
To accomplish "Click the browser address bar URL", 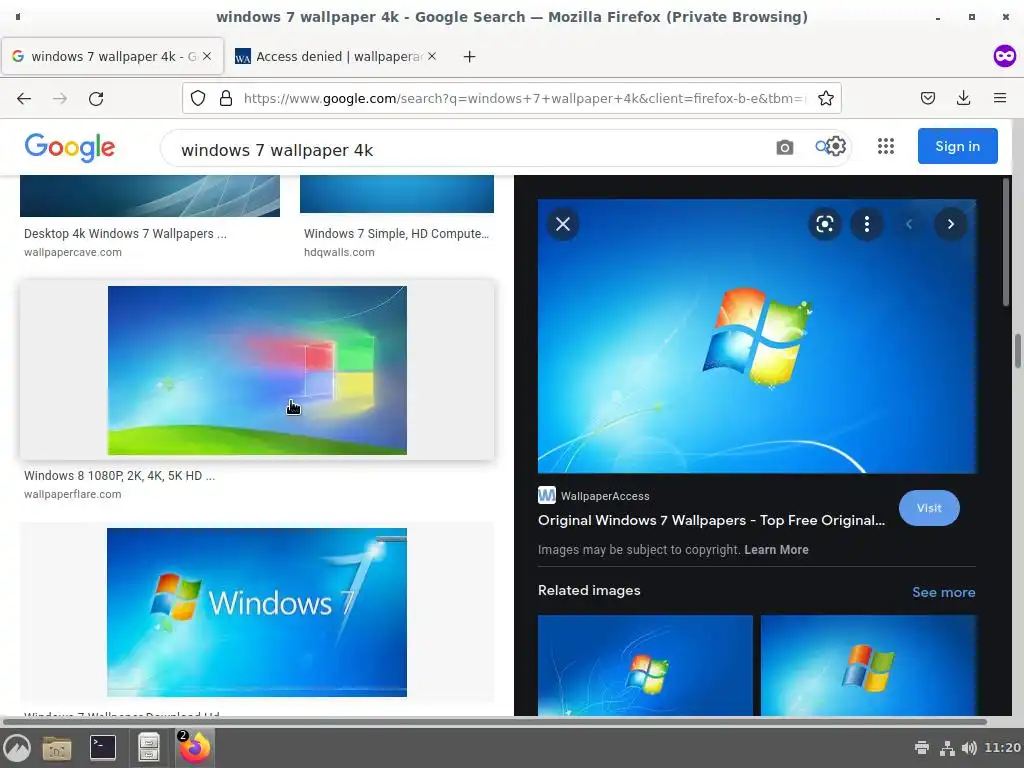I will click(524, 99).
